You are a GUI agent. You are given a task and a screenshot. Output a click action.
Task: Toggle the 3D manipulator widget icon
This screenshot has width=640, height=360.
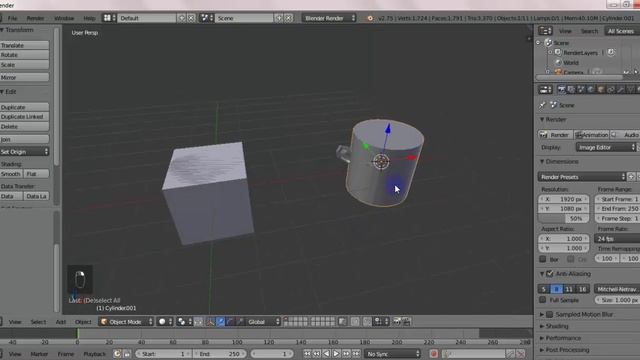click(211, 322)
